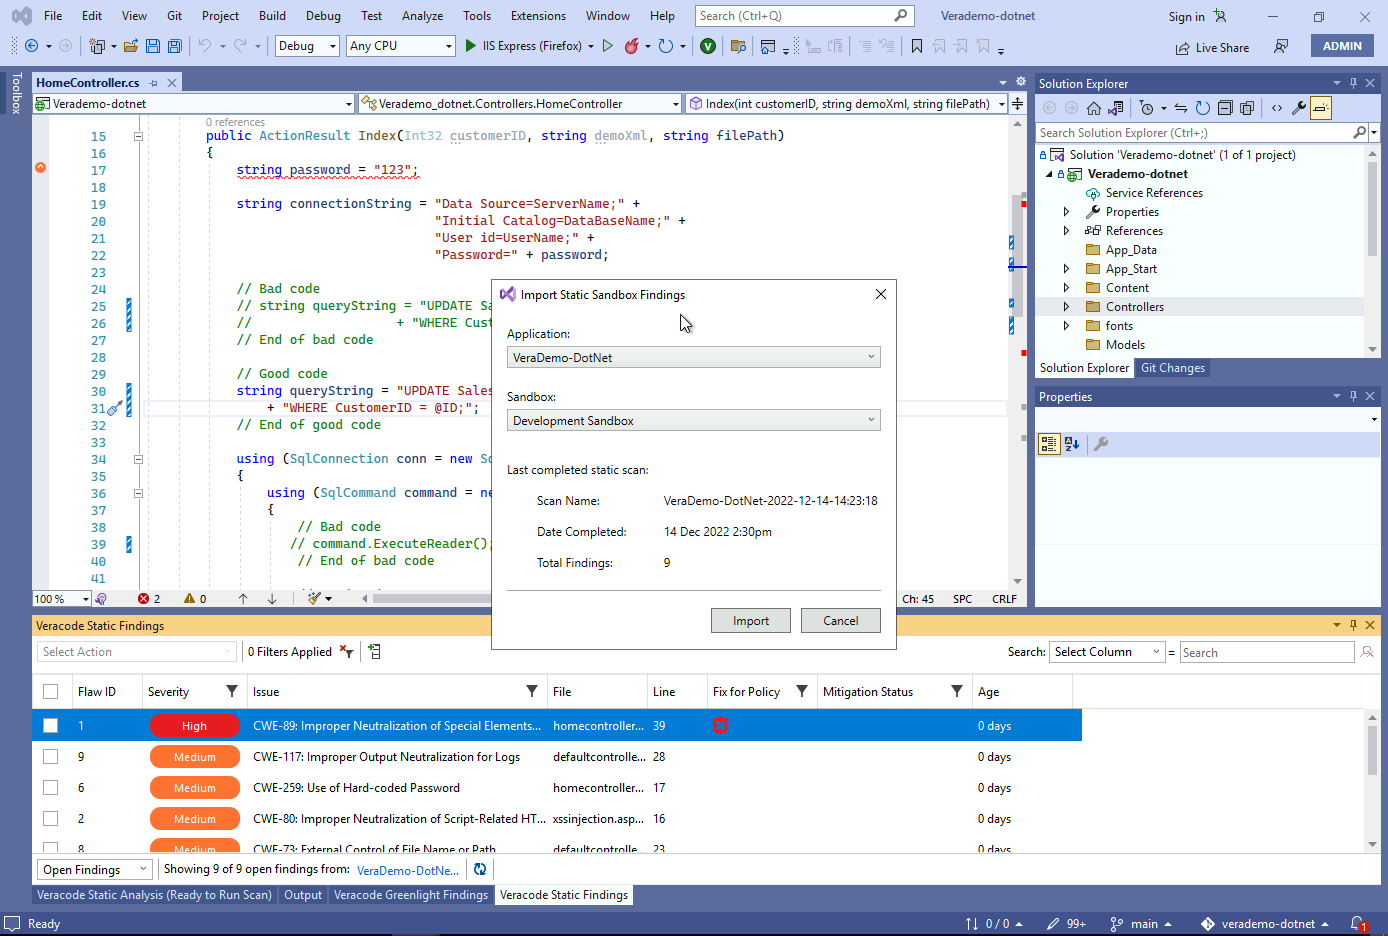The height and width of the screenshot is (936, 1388).
Task: Expand the References node in Solution Explorer
Action: tap(1066, 231)
